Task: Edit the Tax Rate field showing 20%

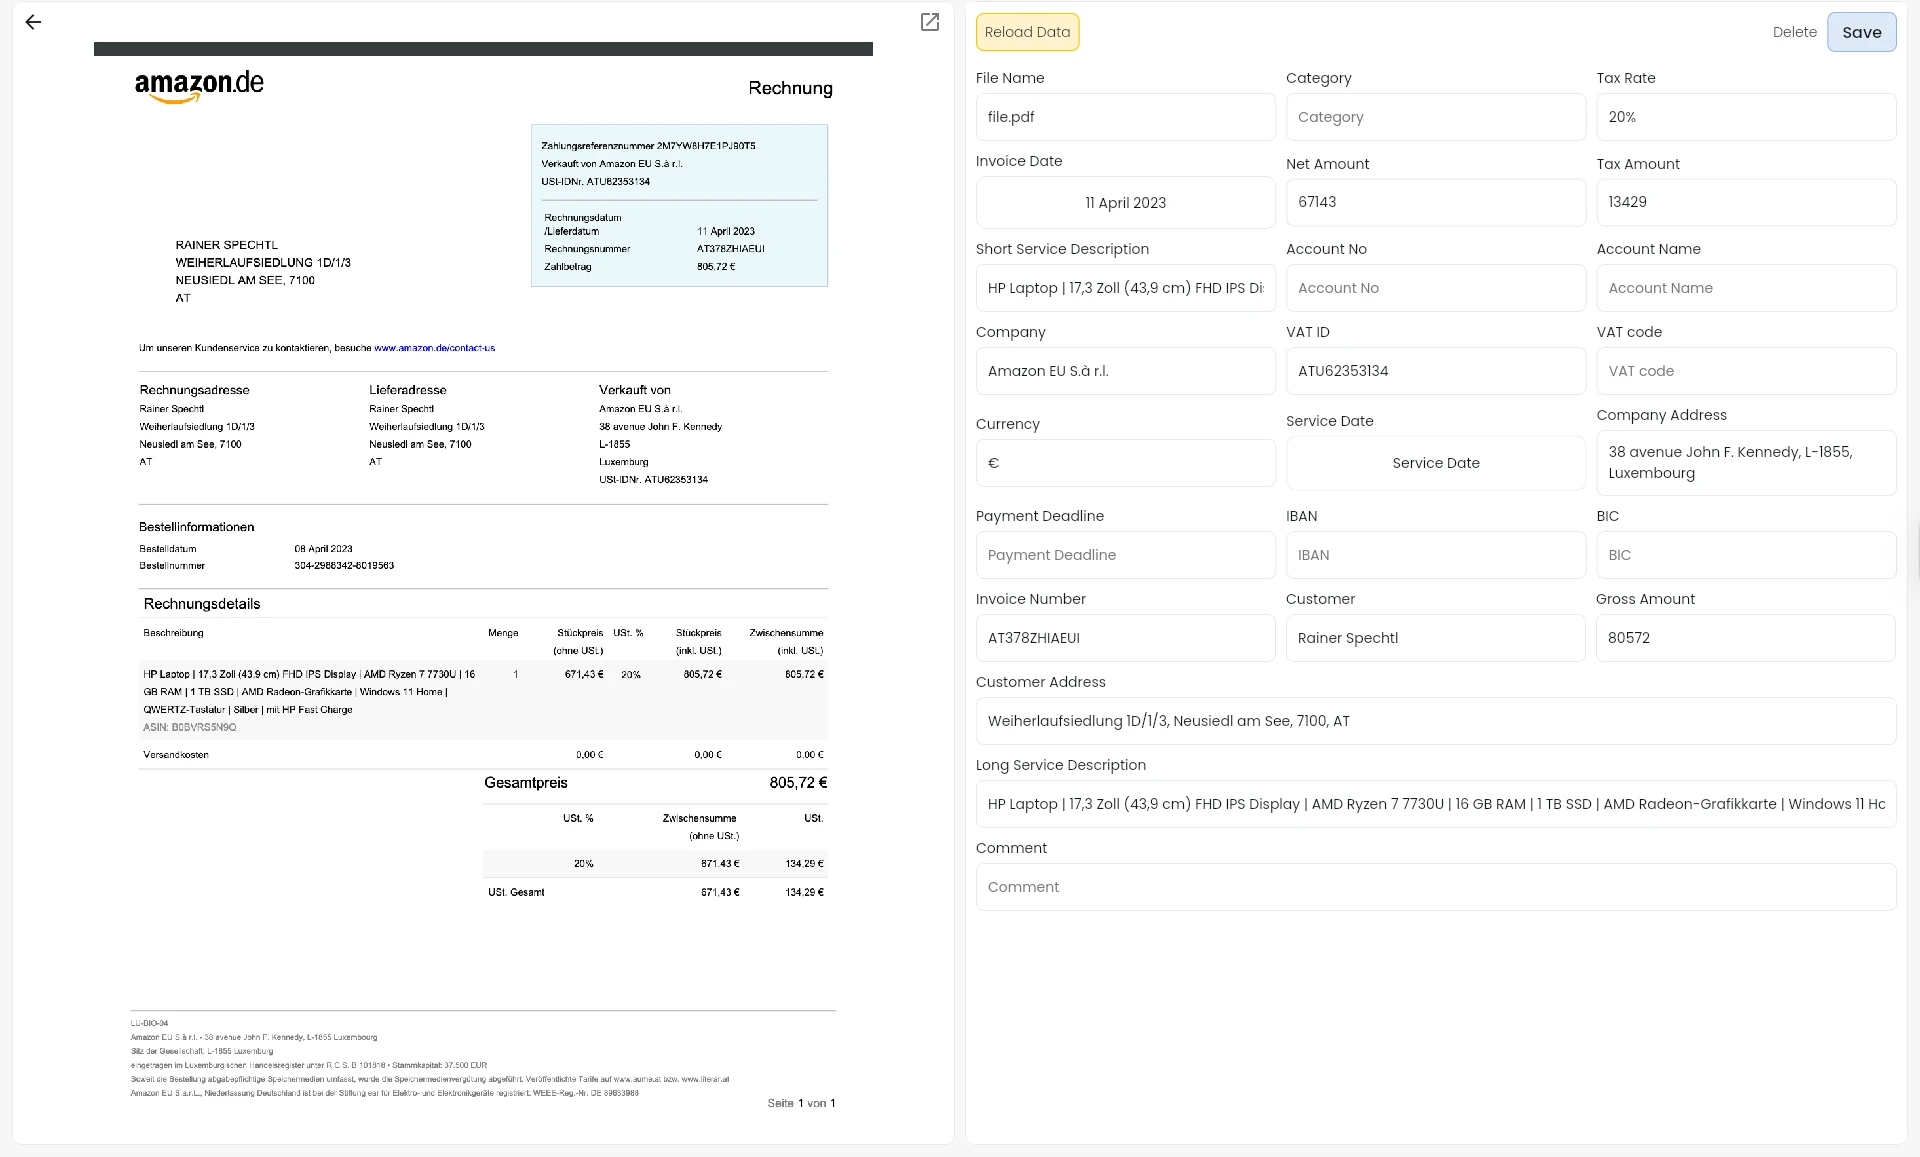Action: [x=1745, y=117]
